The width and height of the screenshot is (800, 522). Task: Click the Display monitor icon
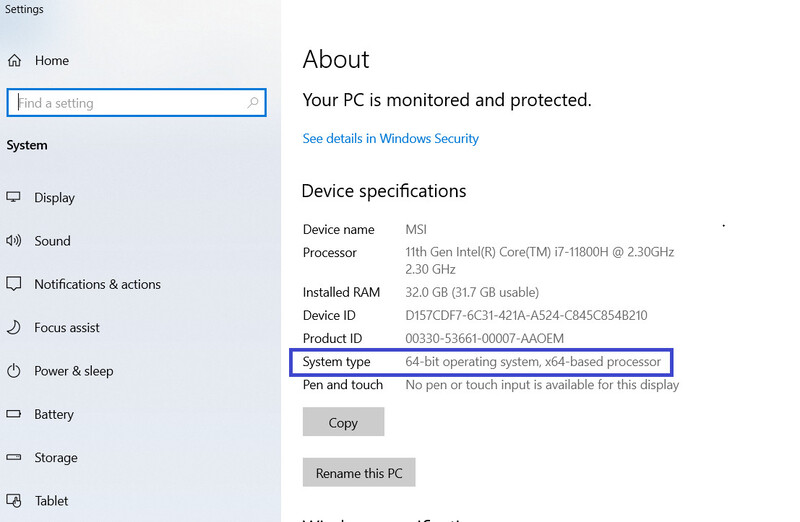(14, 197)
